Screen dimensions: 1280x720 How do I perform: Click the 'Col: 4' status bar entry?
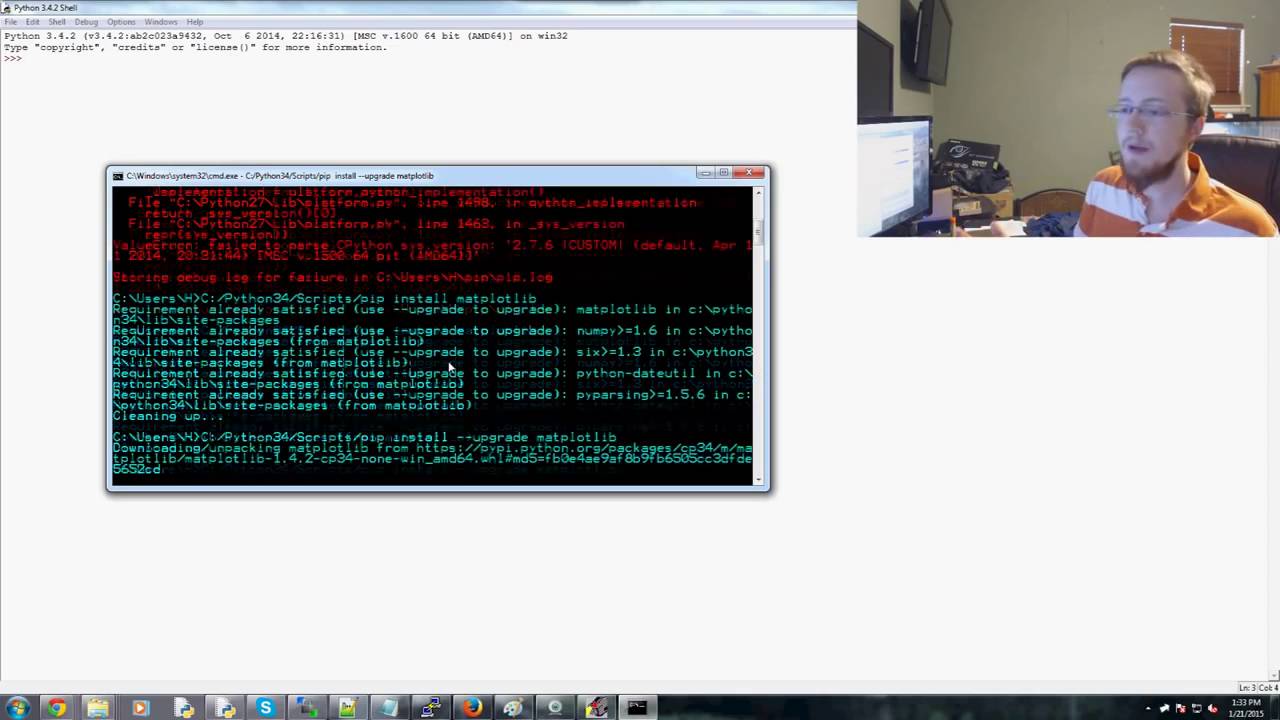[x=1268, y=688]
